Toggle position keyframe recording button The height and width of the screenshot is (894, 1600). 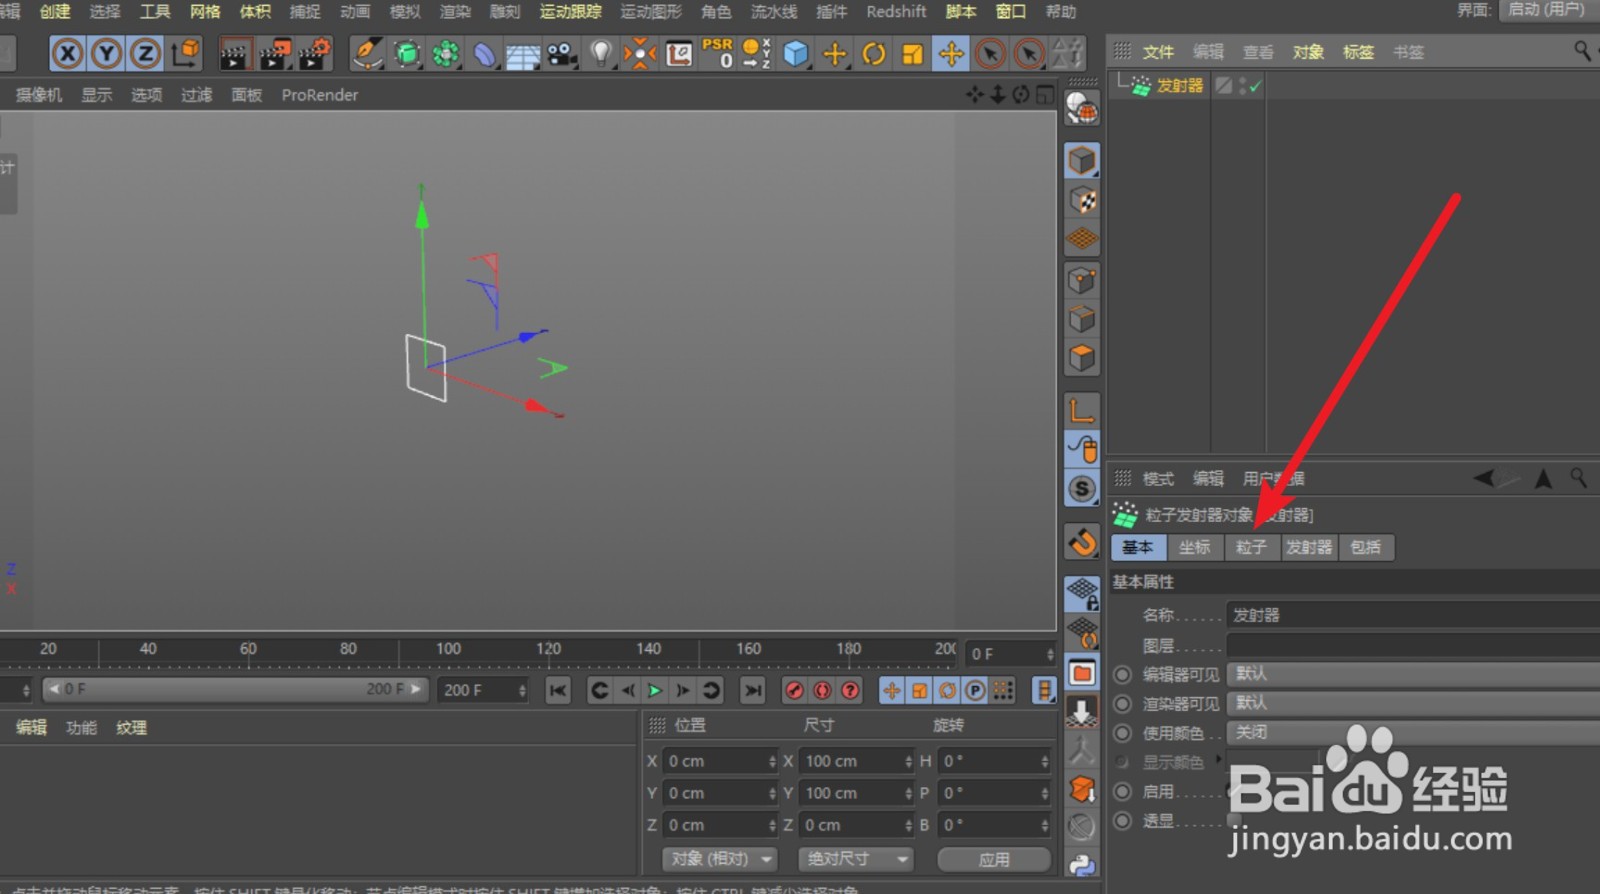click(x=891, y=690)
